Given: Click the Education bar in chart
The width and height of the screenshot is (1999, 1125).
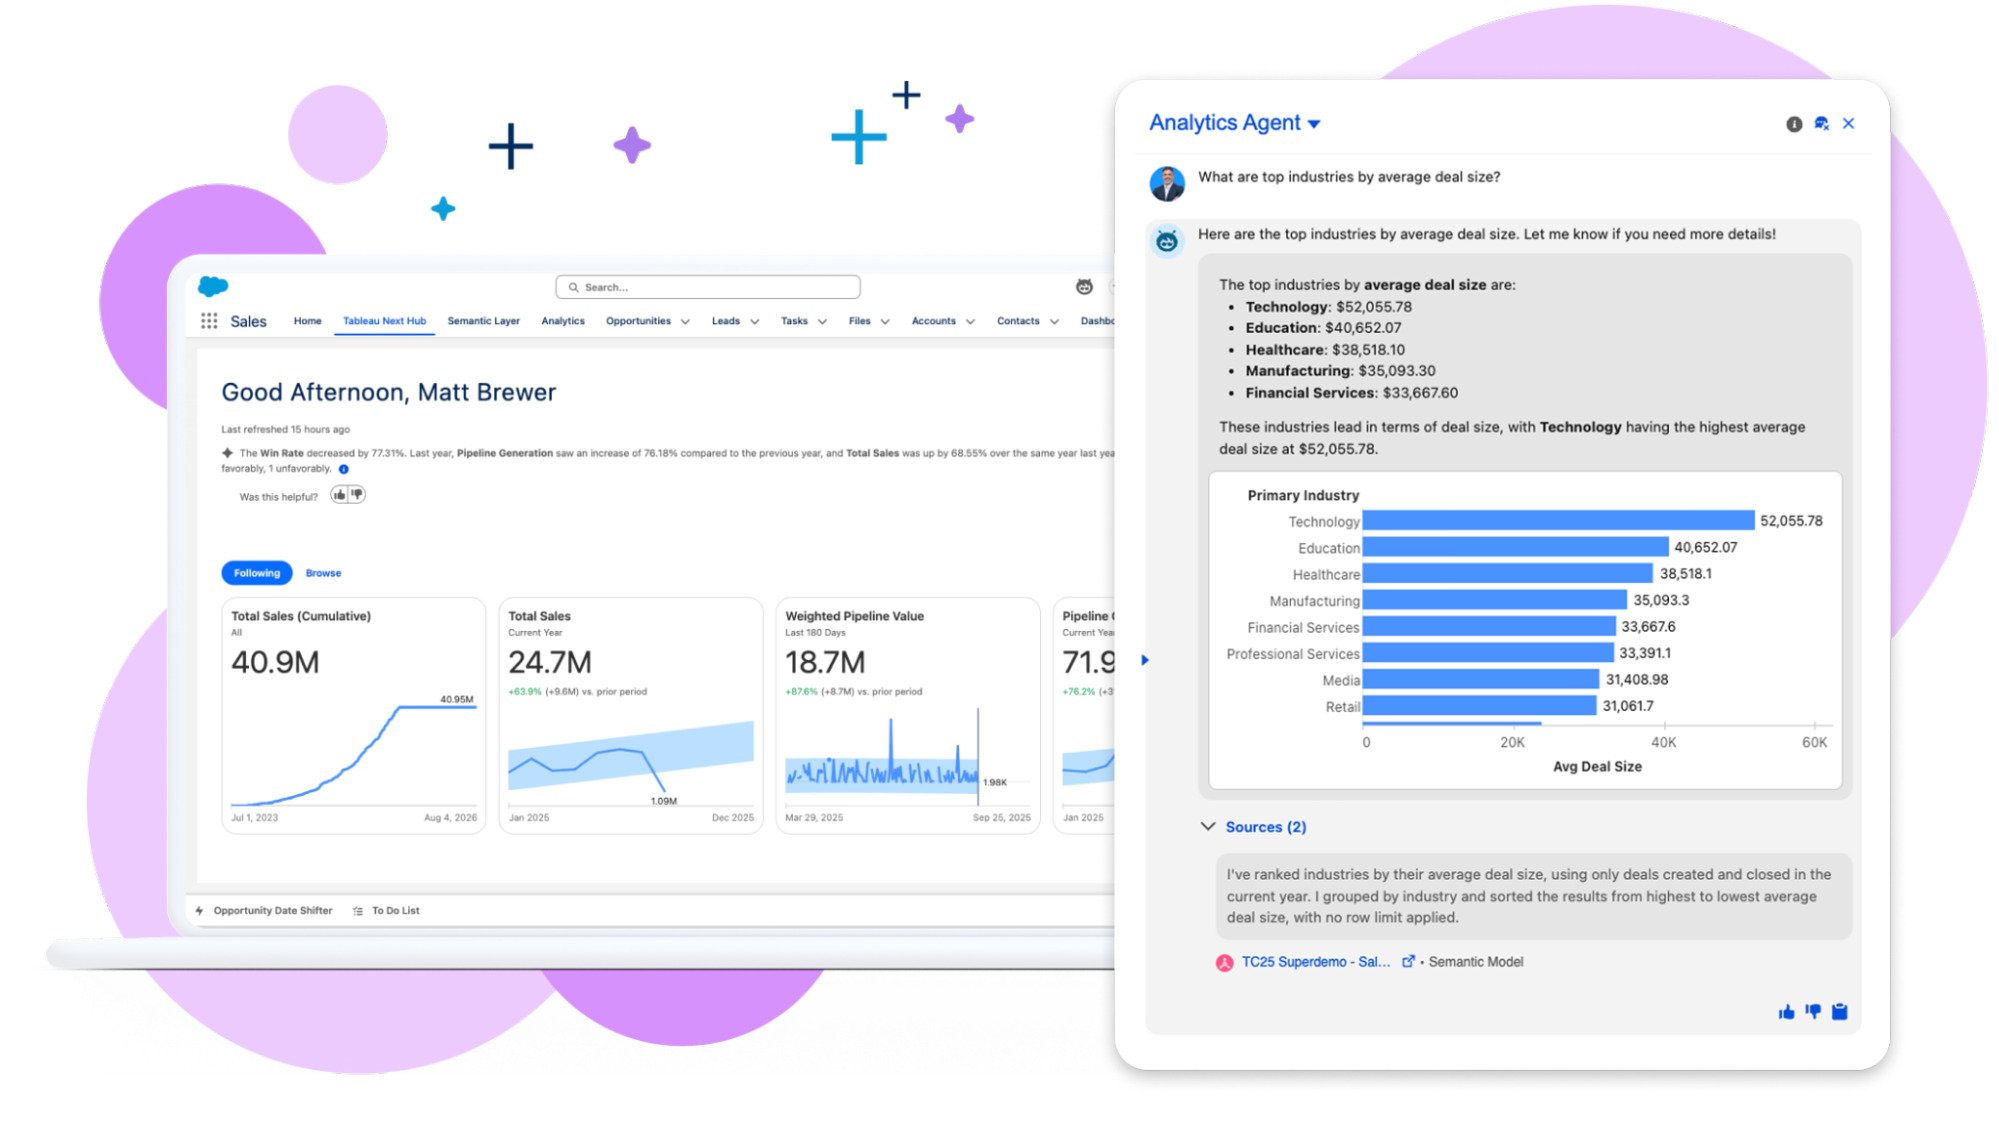Looking at the screenshot, I should 1515,547.
